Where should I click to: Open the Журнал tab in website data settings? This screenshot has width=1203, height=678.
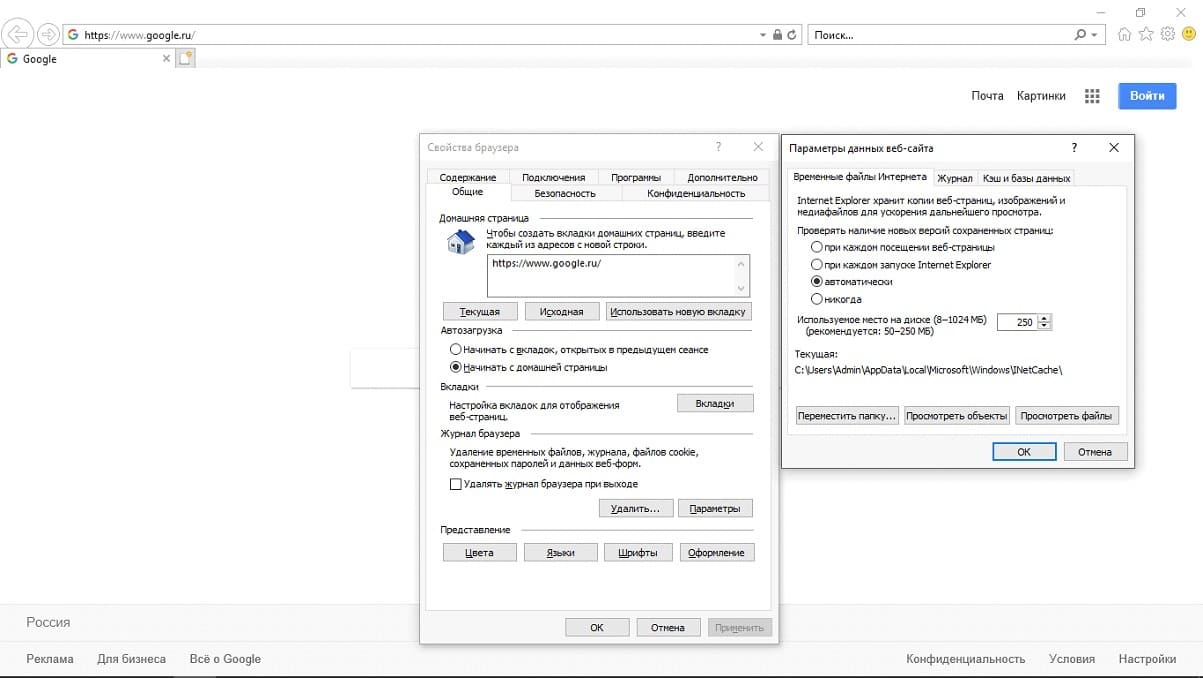click(x=955, y=178)
